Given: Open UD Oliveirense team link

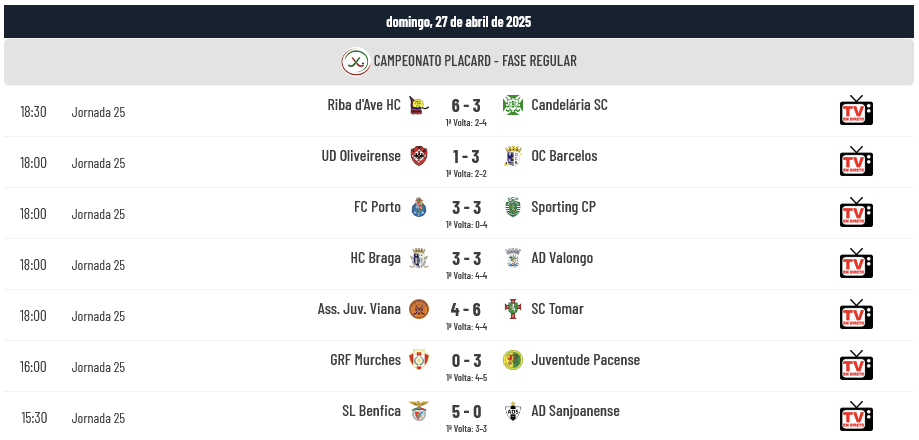Looking at the screenshot, I should (x=361, y=156).
